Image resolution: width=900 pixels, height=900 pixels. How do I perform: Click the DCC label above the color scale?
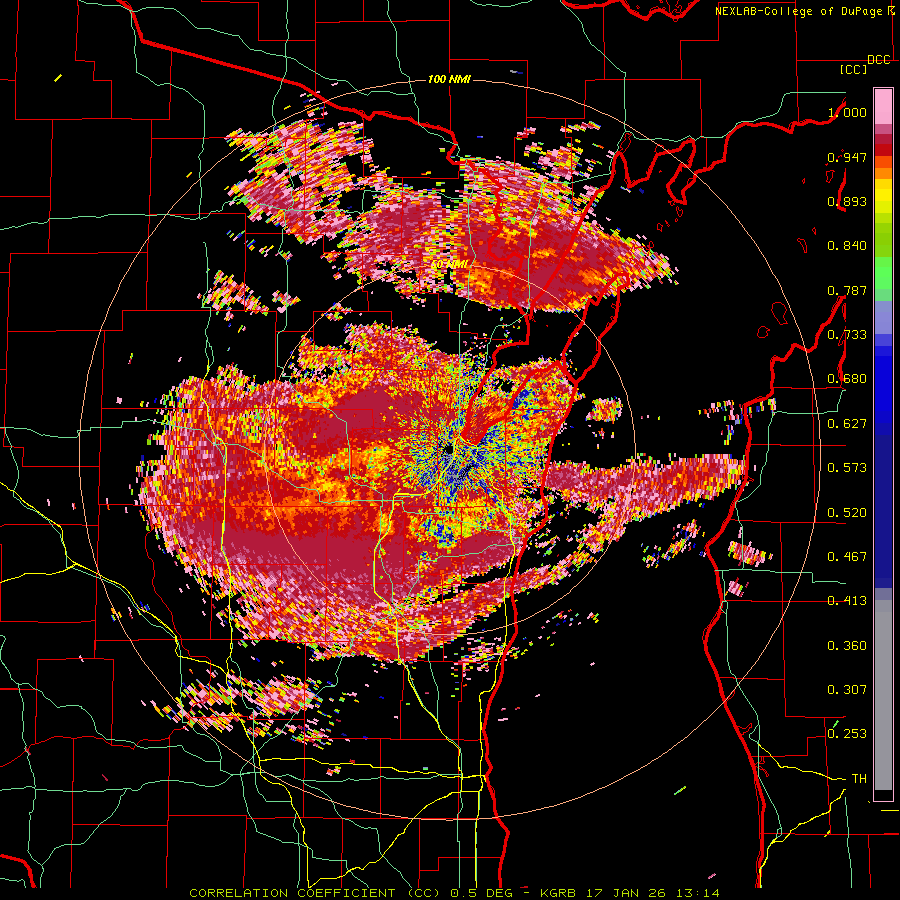pyautogui.click(x=879, y=60)
